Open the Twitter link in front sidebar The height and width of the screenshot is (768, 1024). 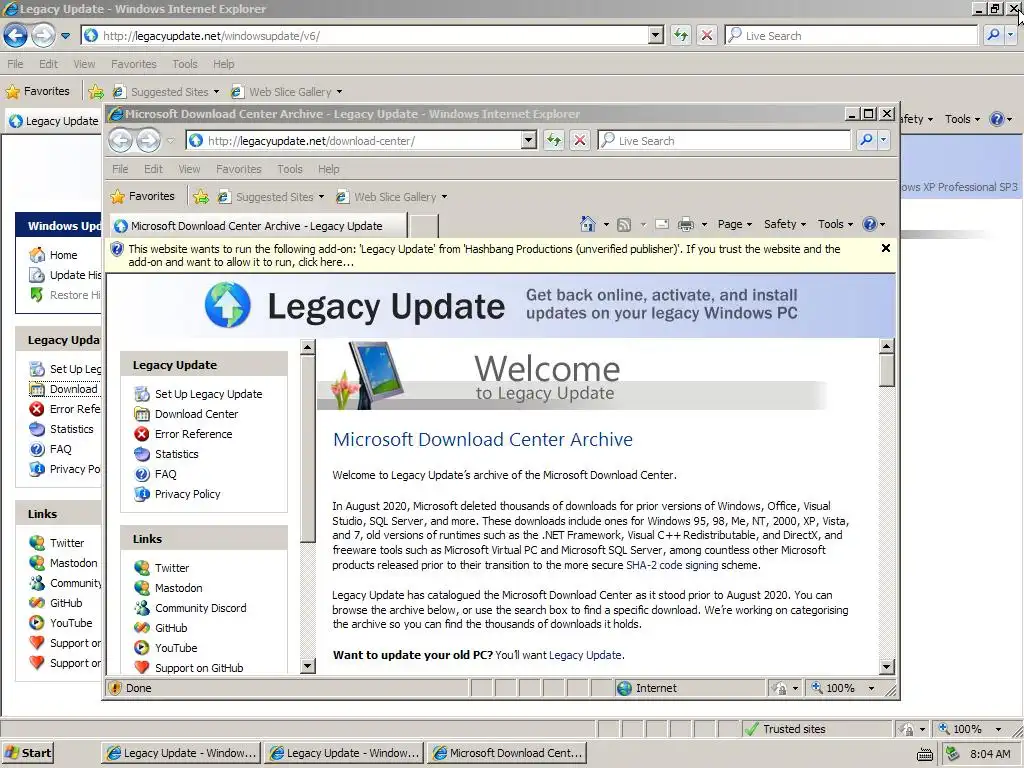pos(172,568)
